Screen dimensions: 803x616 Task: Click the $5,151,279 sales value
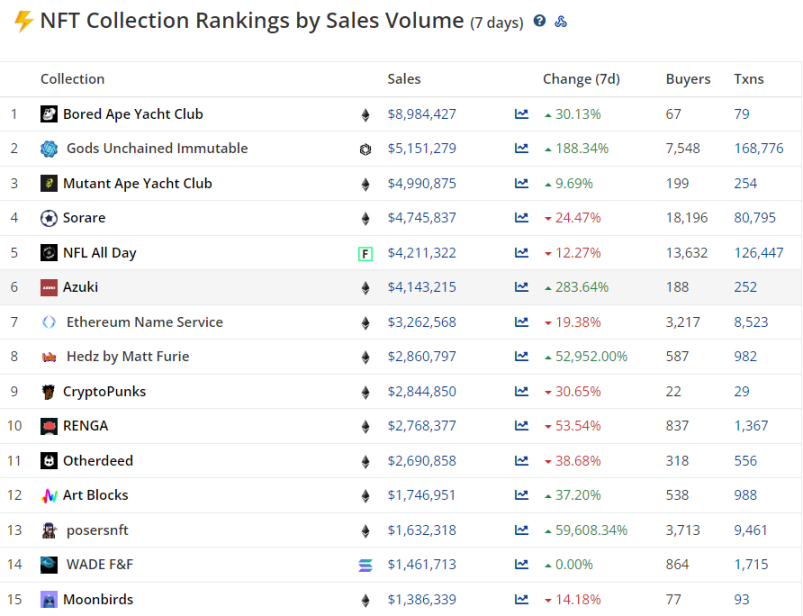(x=421, y=148)
